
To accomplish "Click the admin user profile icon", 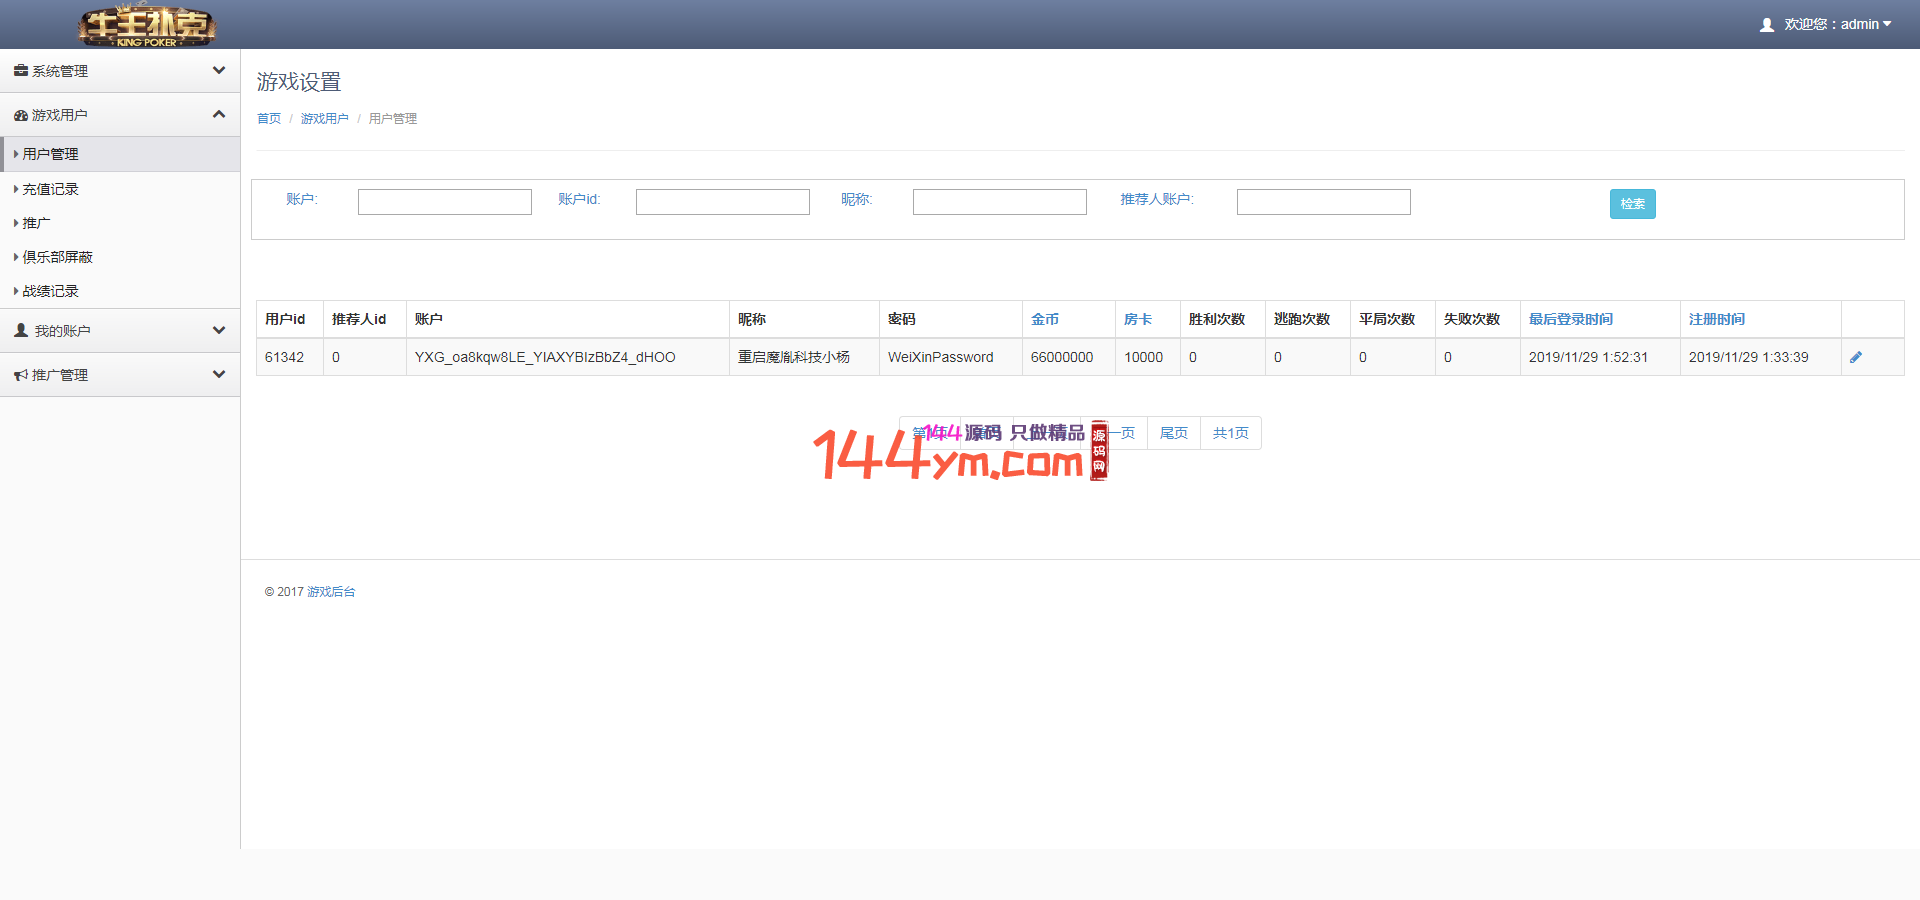I will click(x=1766, y=25).
